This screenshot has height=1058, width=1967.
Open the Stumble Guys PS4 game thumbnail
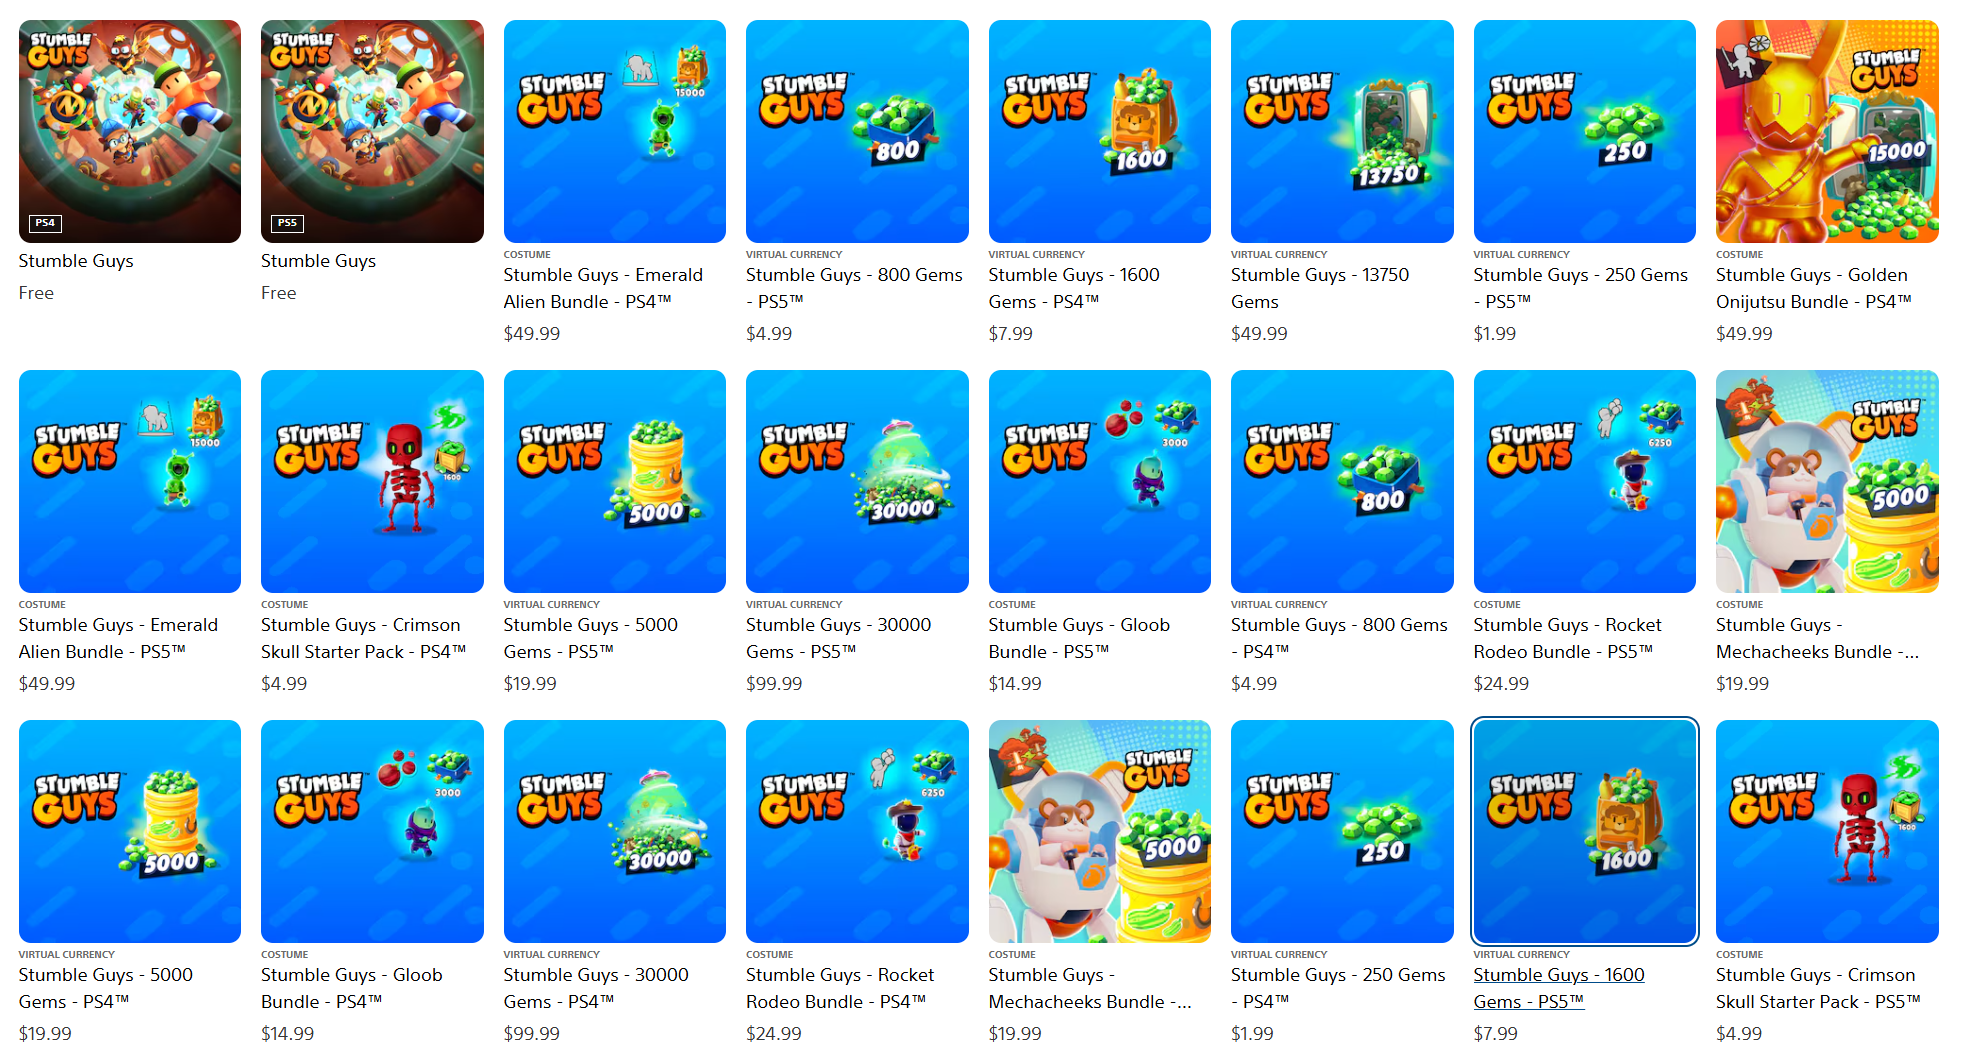tap(130, 131)
